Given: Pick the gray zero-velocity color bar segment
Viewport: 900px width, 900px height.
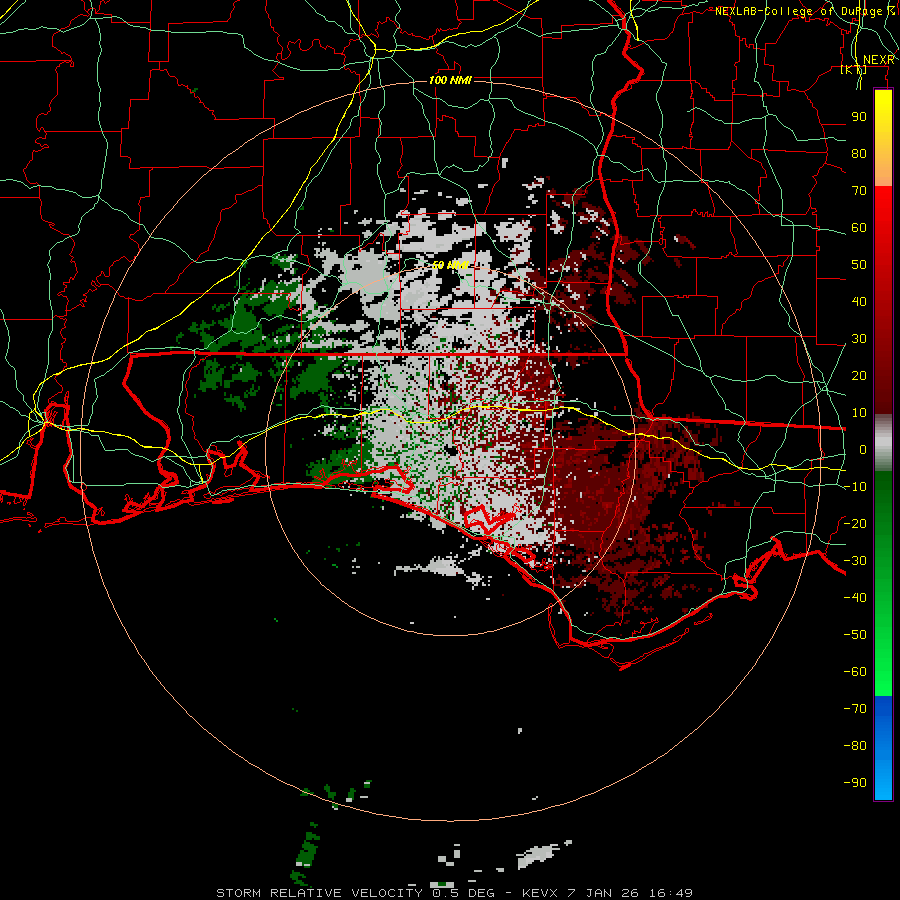Looking at the screenshot, I should pyautogui.click(x=883, y=445).
